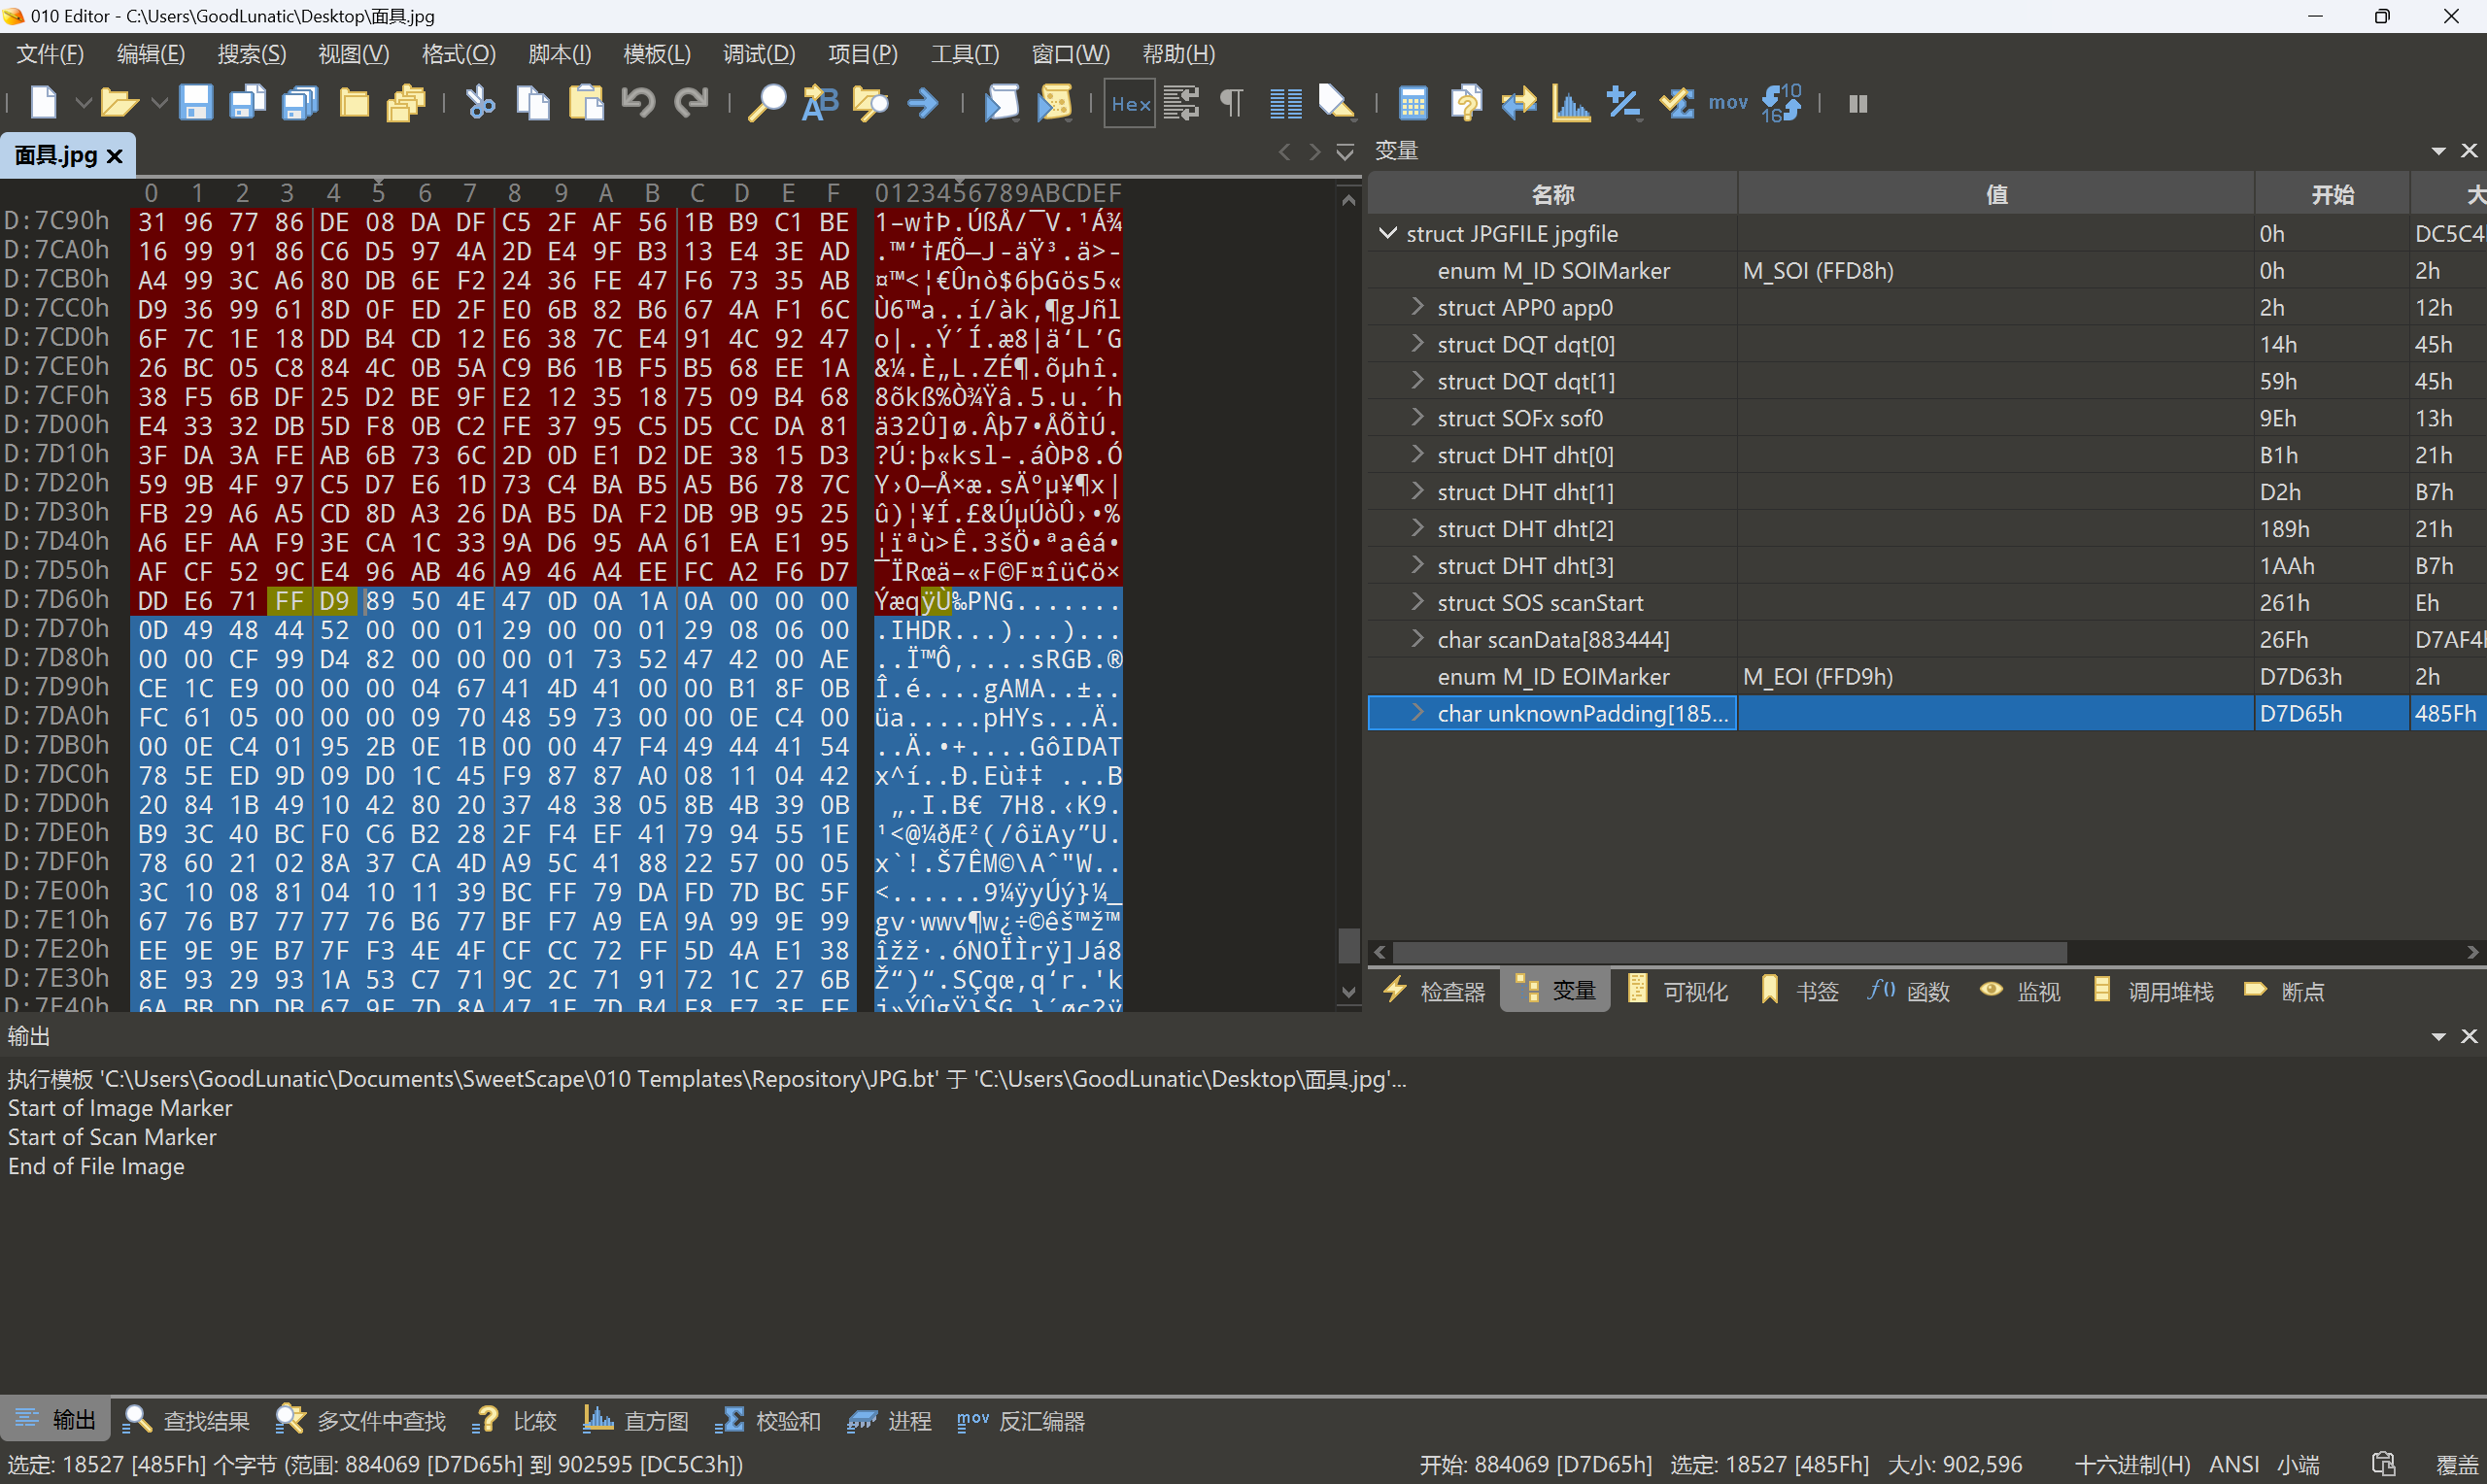Viewport: 2487px width, 1484px height.
Task: Click 覆盖 overwrite mode in status bar
Action: (2456, 1464)
